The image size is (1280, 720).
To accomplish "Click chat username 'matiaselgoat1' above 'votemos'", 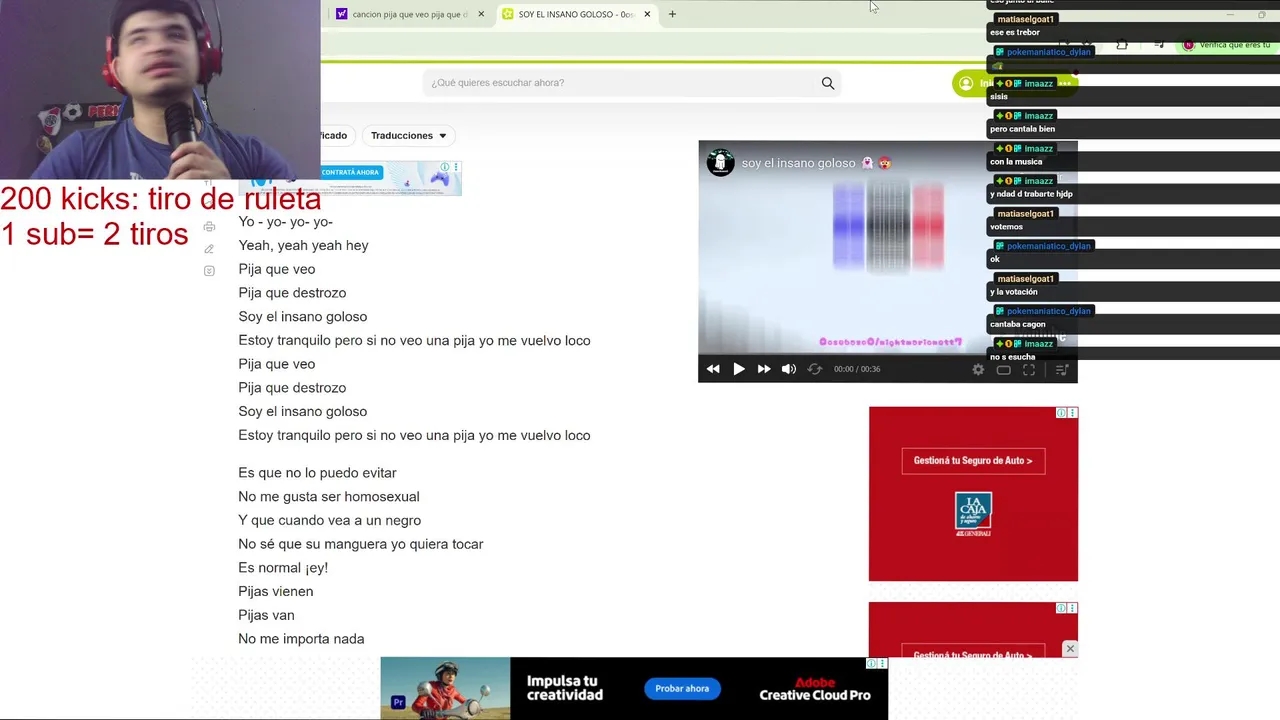I will pos(1025,214).
